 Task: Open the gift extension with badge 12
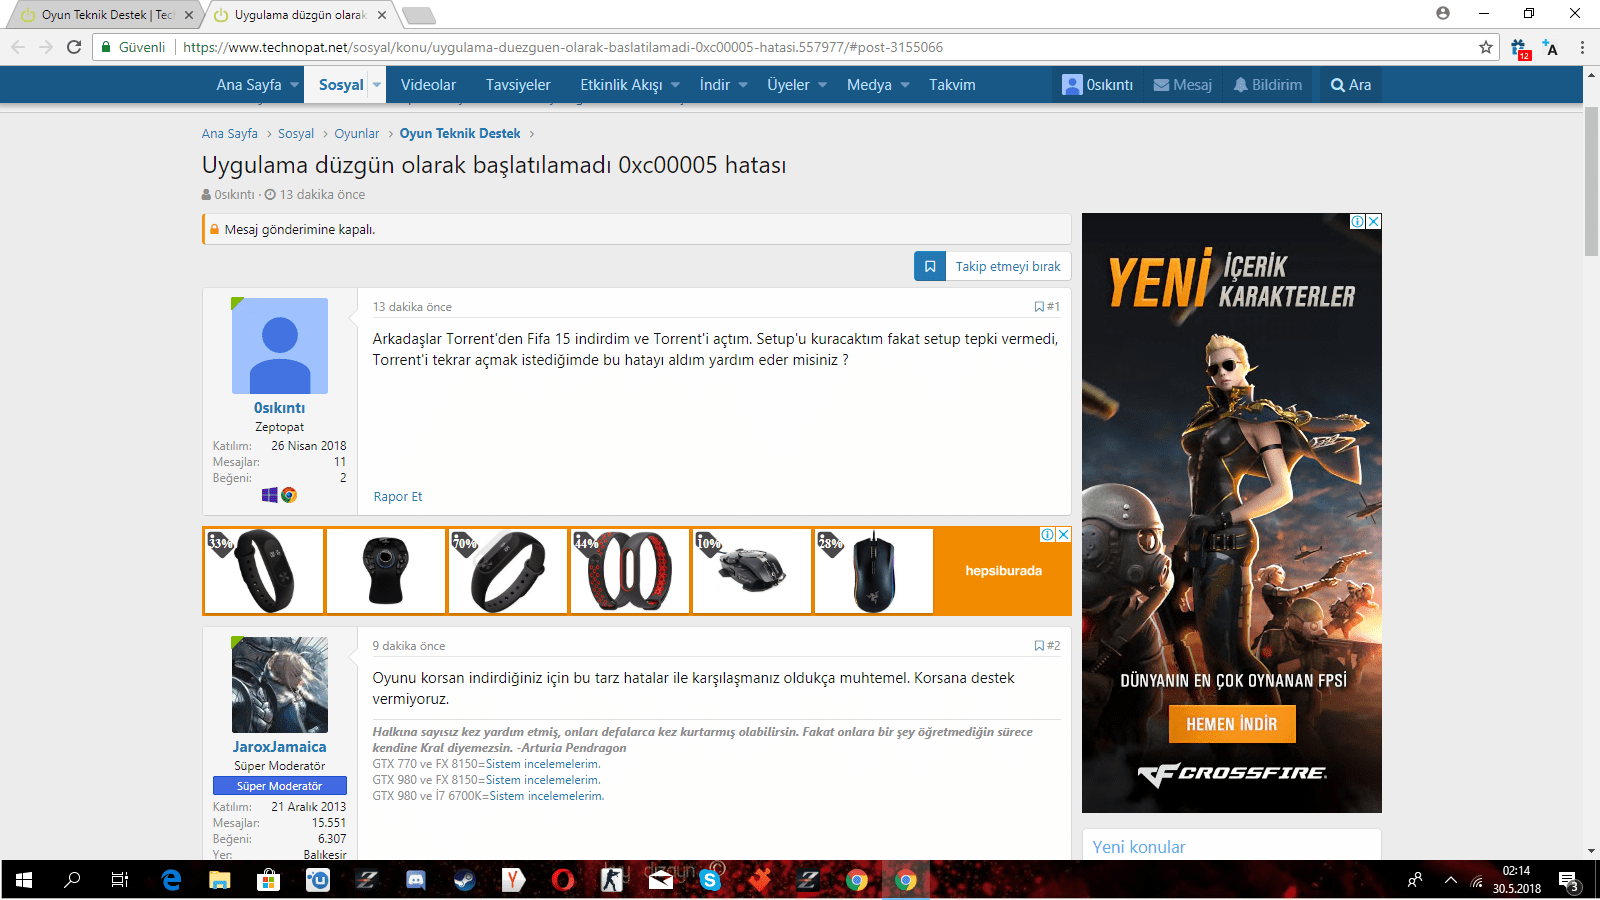tap(1520, 48)
